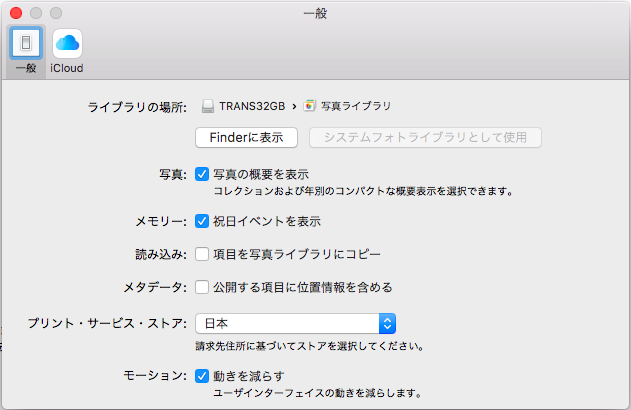Open the プリント・サービス・ストア dropdown showing 日本
This screenshot has width=631, height=410.
pos(296,323)
